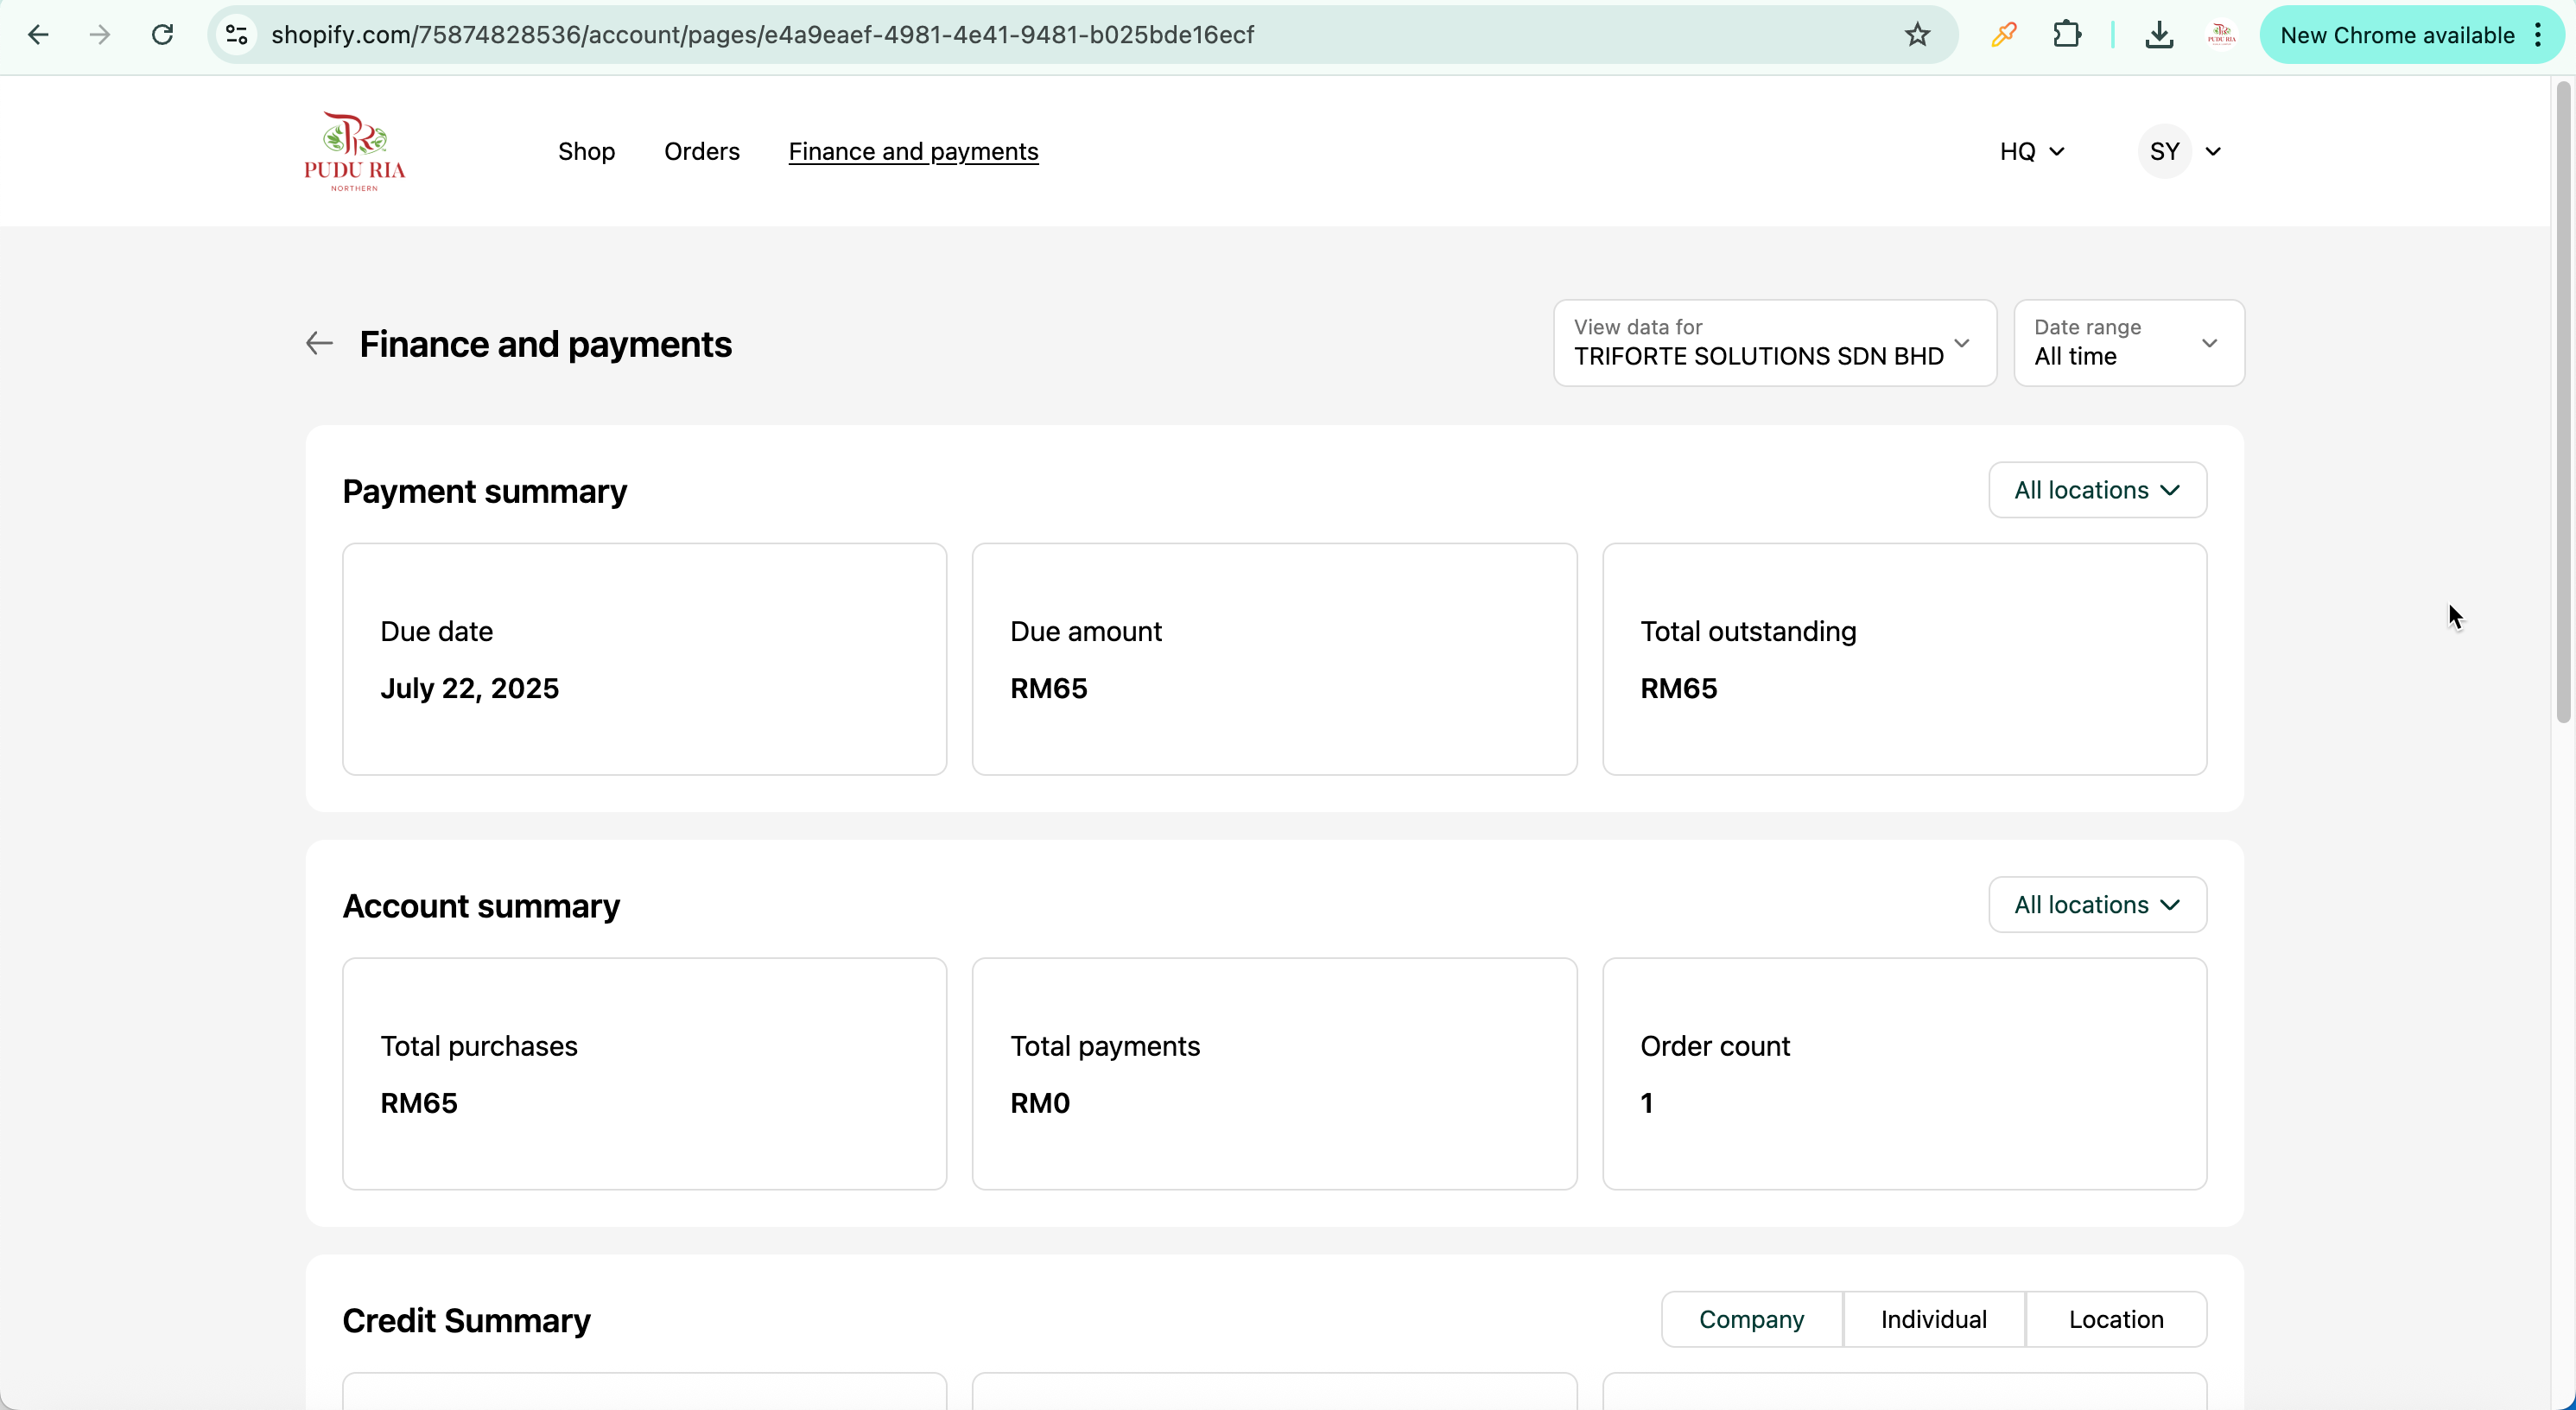Click the Finance and payments nav link
This screenshot has height=1410, width=2576.
(x=913, y=151)
